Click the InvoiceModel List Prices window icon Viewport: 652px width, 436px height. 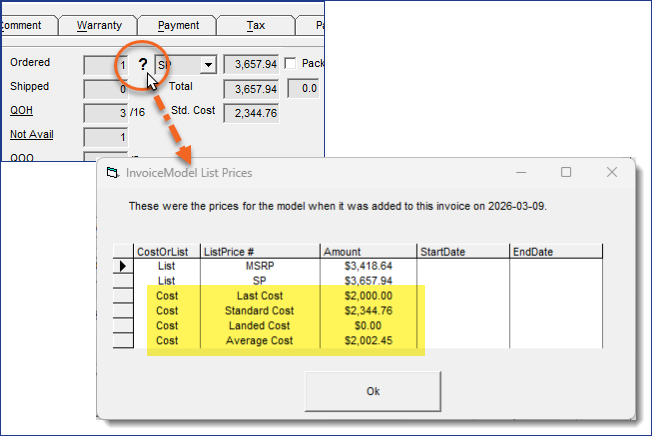[113, 173]
